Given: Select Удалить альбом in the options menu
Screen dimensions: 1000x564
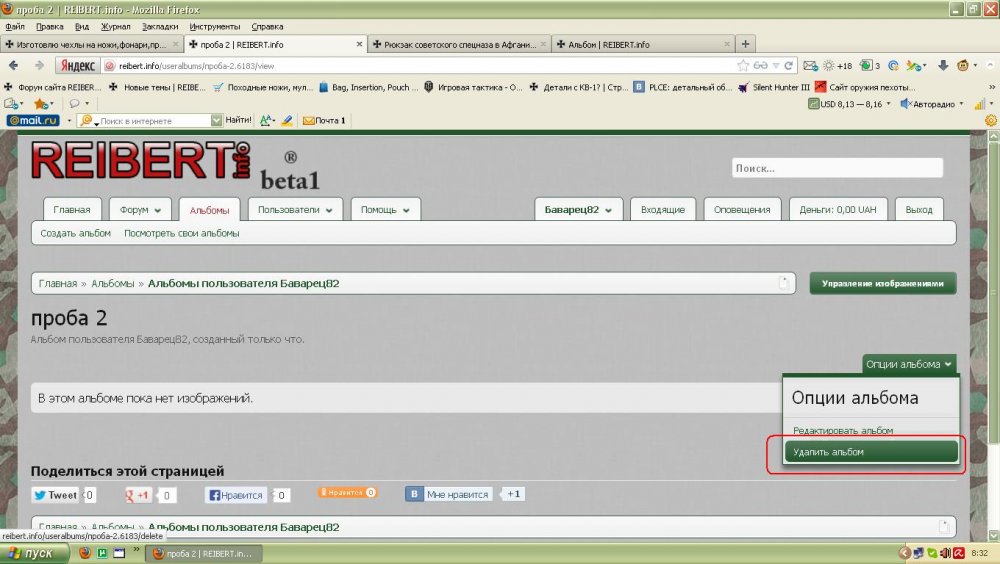Looking at the screenshot, I should [871, 452].
